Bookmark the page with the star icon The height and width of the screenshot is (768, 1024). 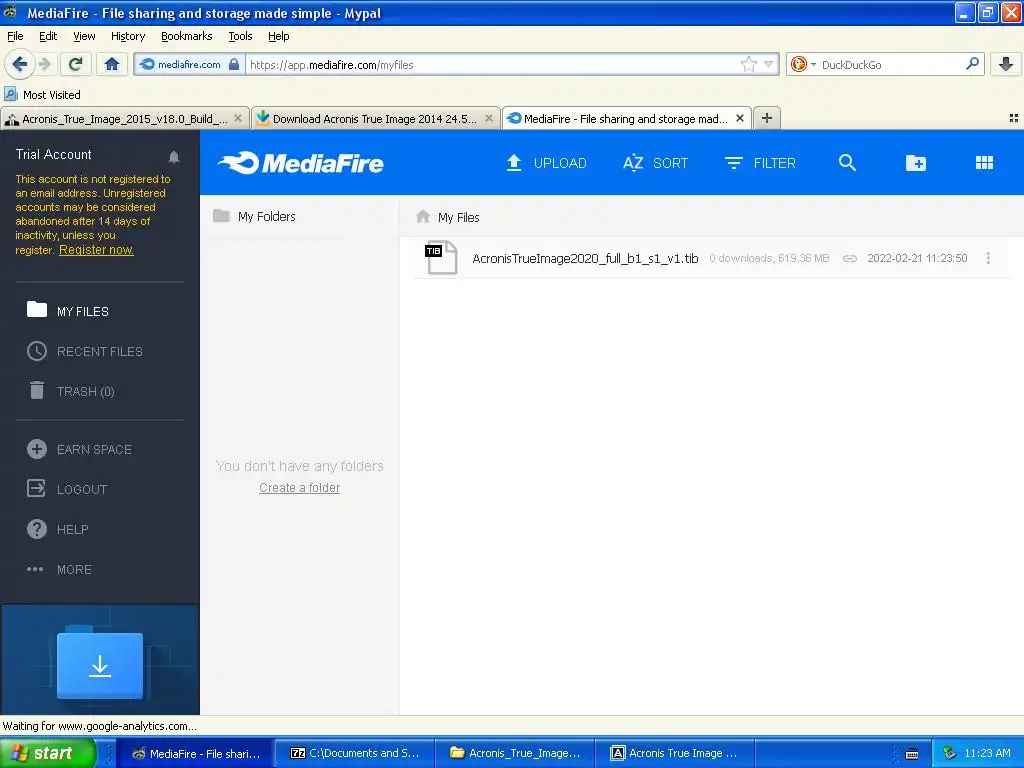748,64
